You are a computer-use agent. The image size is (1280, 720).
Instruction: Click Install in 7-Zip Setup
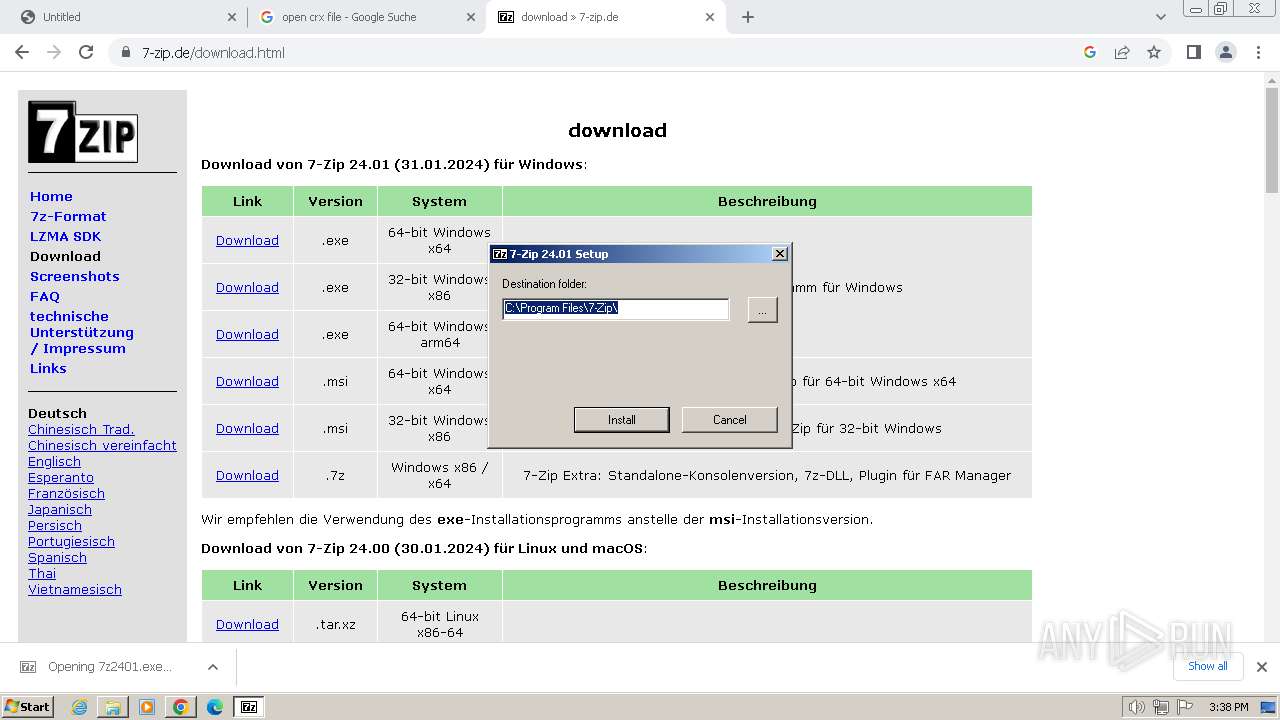click(621, 420)
